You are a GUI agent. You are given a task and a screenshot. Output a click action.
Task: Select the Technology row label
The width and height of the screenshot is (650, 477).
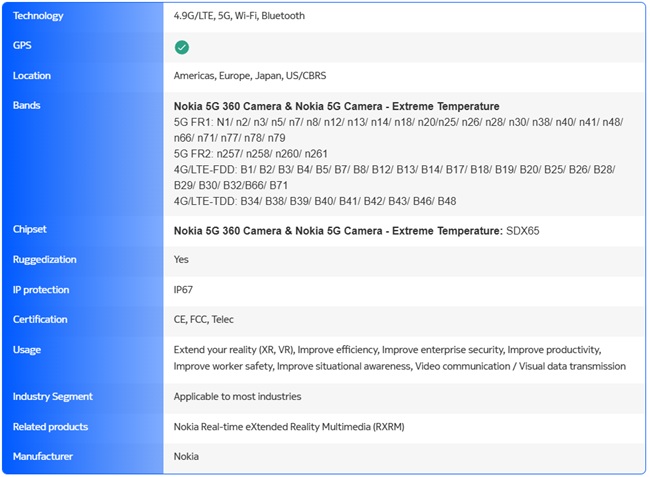(38, 16)
